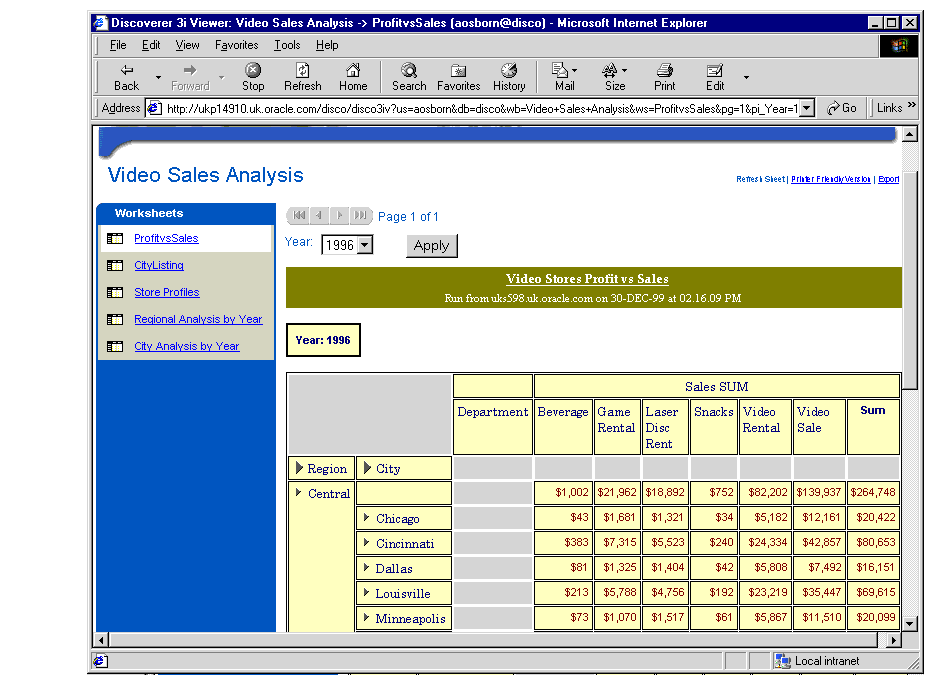Open the Tools menu

pyautogui.click(x=287, y=45)
